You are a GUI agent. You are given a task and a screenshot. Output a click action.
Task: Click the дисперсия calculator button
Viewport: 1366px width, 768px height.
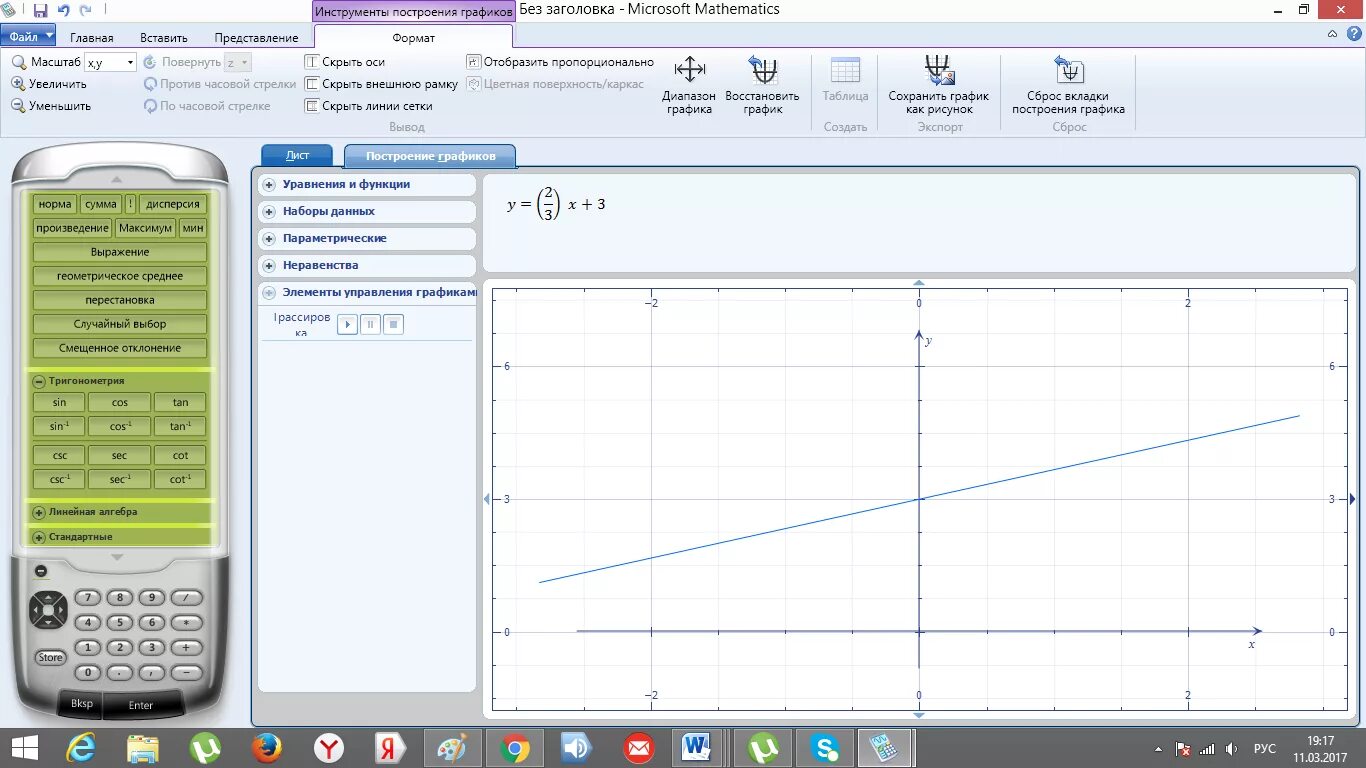173,204
